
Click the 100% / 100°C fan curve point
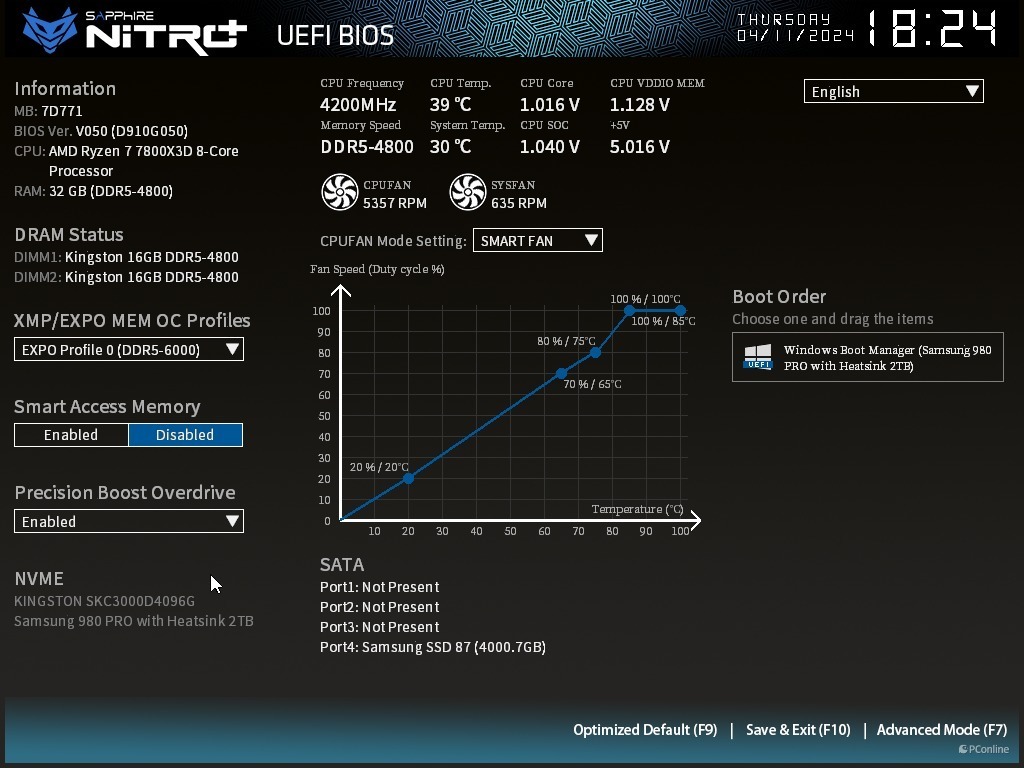680,311
